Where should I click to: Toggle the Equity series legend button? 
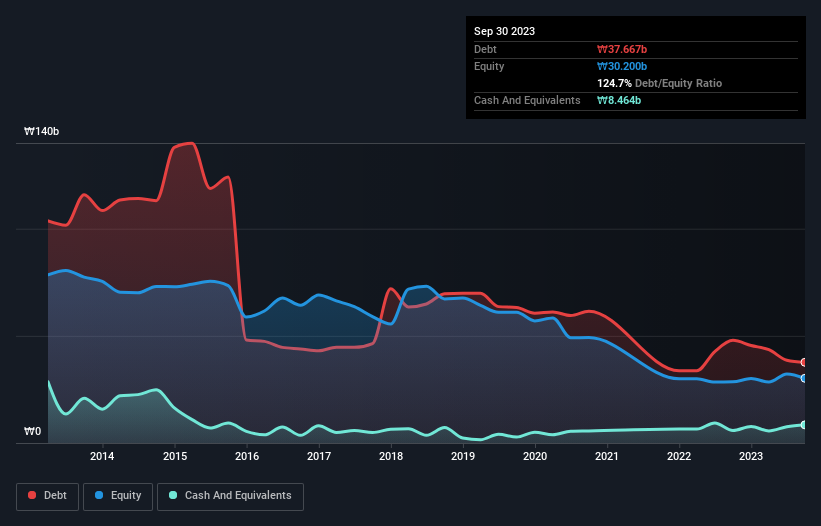[118, 496]
